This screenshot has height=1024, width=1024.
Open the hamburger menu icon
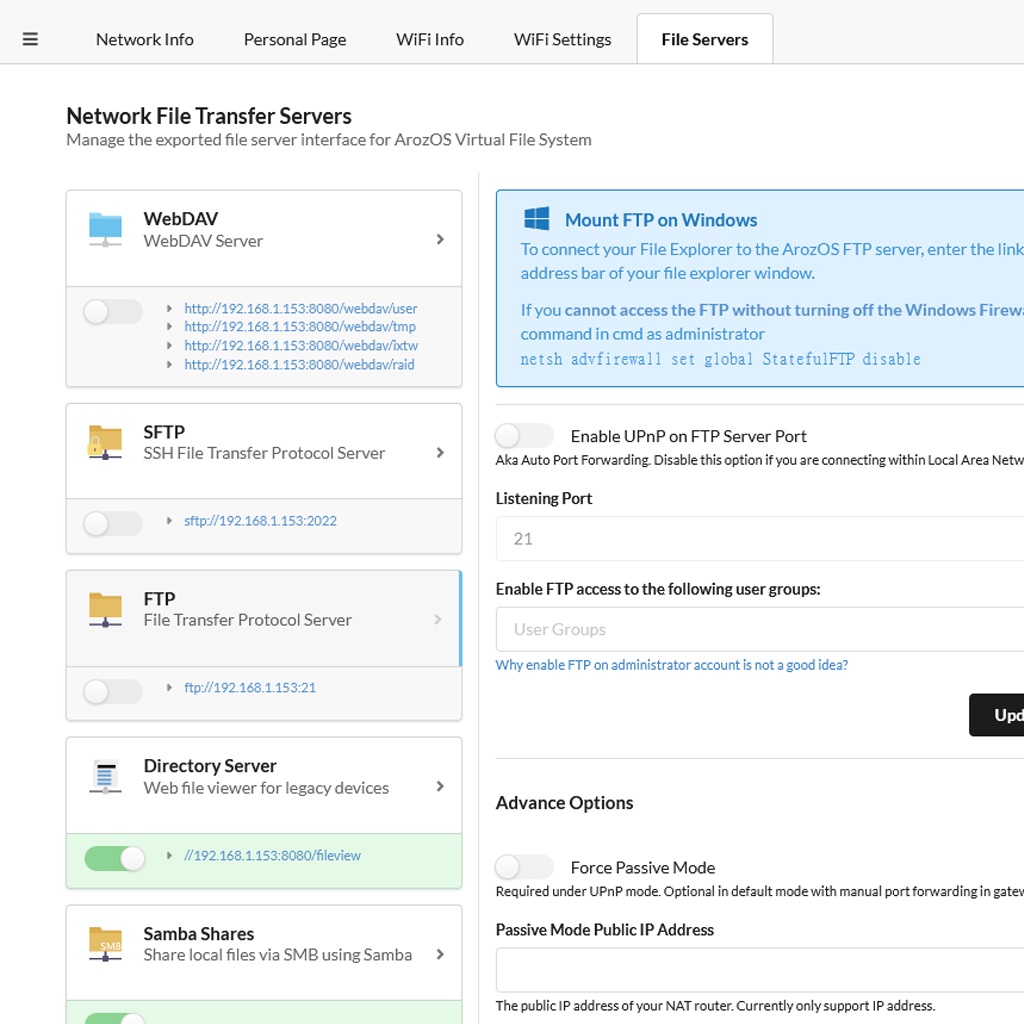pos(30,40)
